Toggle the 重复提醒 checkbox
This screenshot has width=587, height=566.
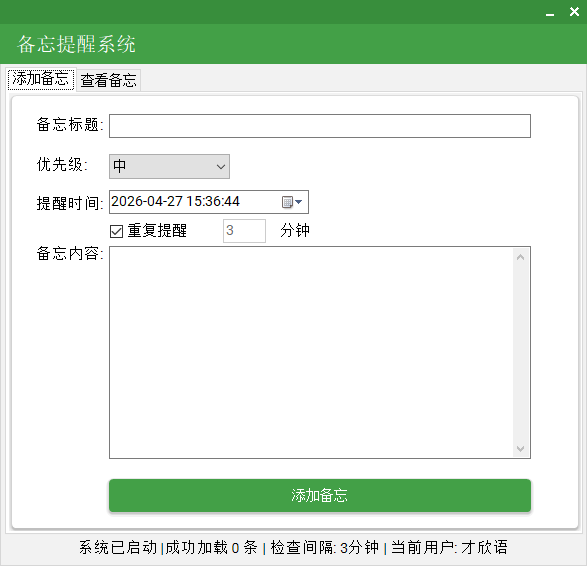pyautogui.click(x=116, y=231)
